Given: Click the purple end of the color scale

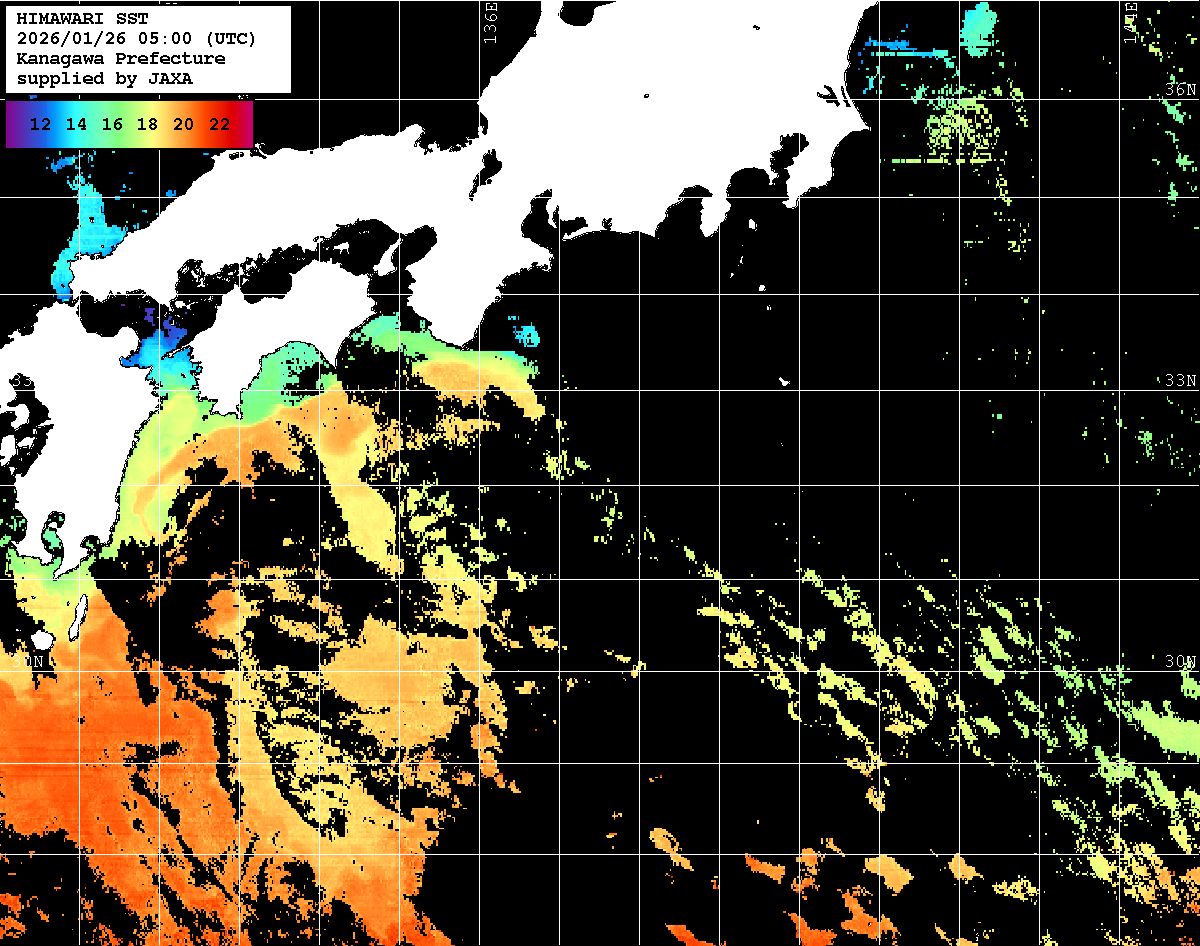Looking at the screenshot, I should (x=14, y=124).
